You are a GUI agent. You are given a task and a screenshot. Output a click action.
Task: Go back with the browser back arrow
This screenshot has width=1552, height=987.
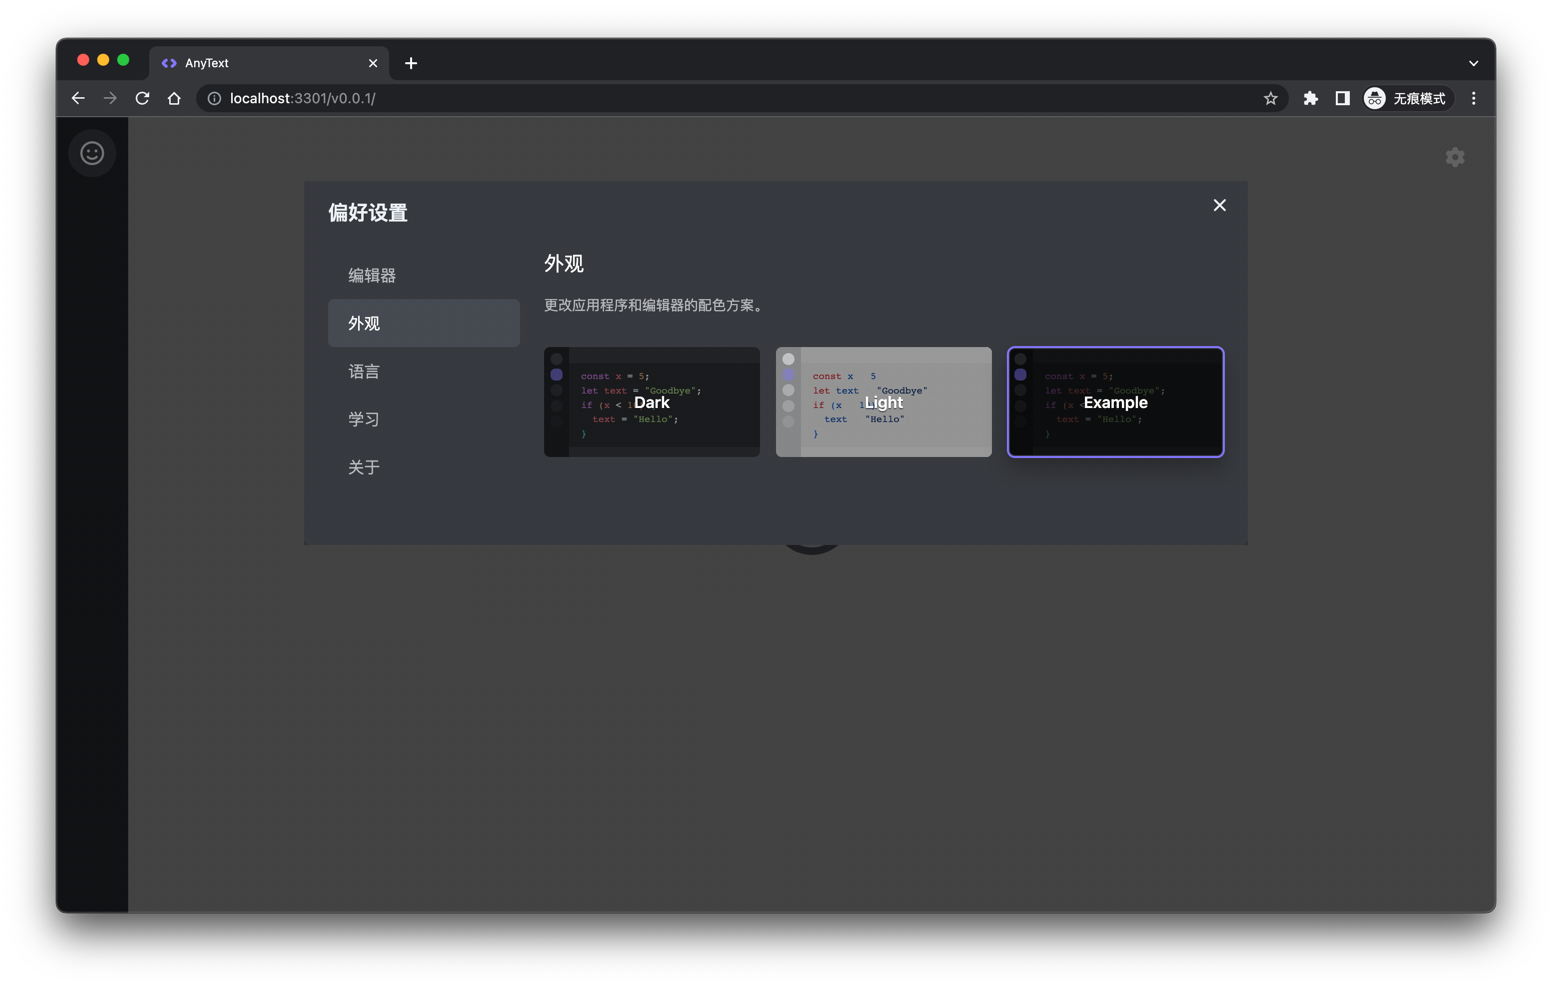click(x=78, y=98)
